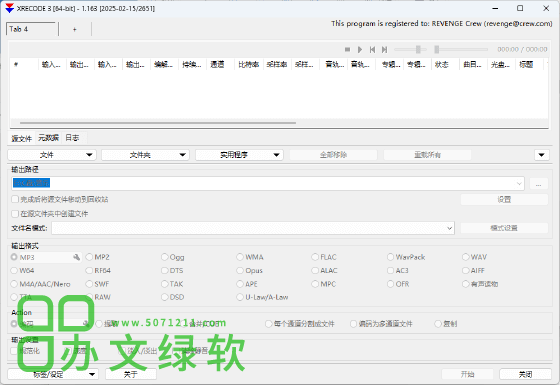Select U-Law/A-Law output format

[262, 297]
